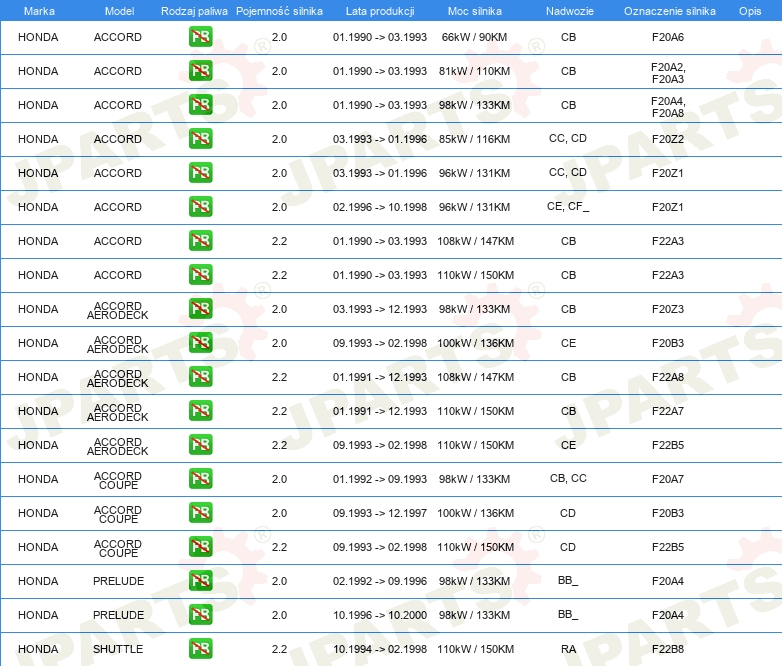
Task: Click the fuel icon in the F22A7 row
Action: tap(200, 411)
